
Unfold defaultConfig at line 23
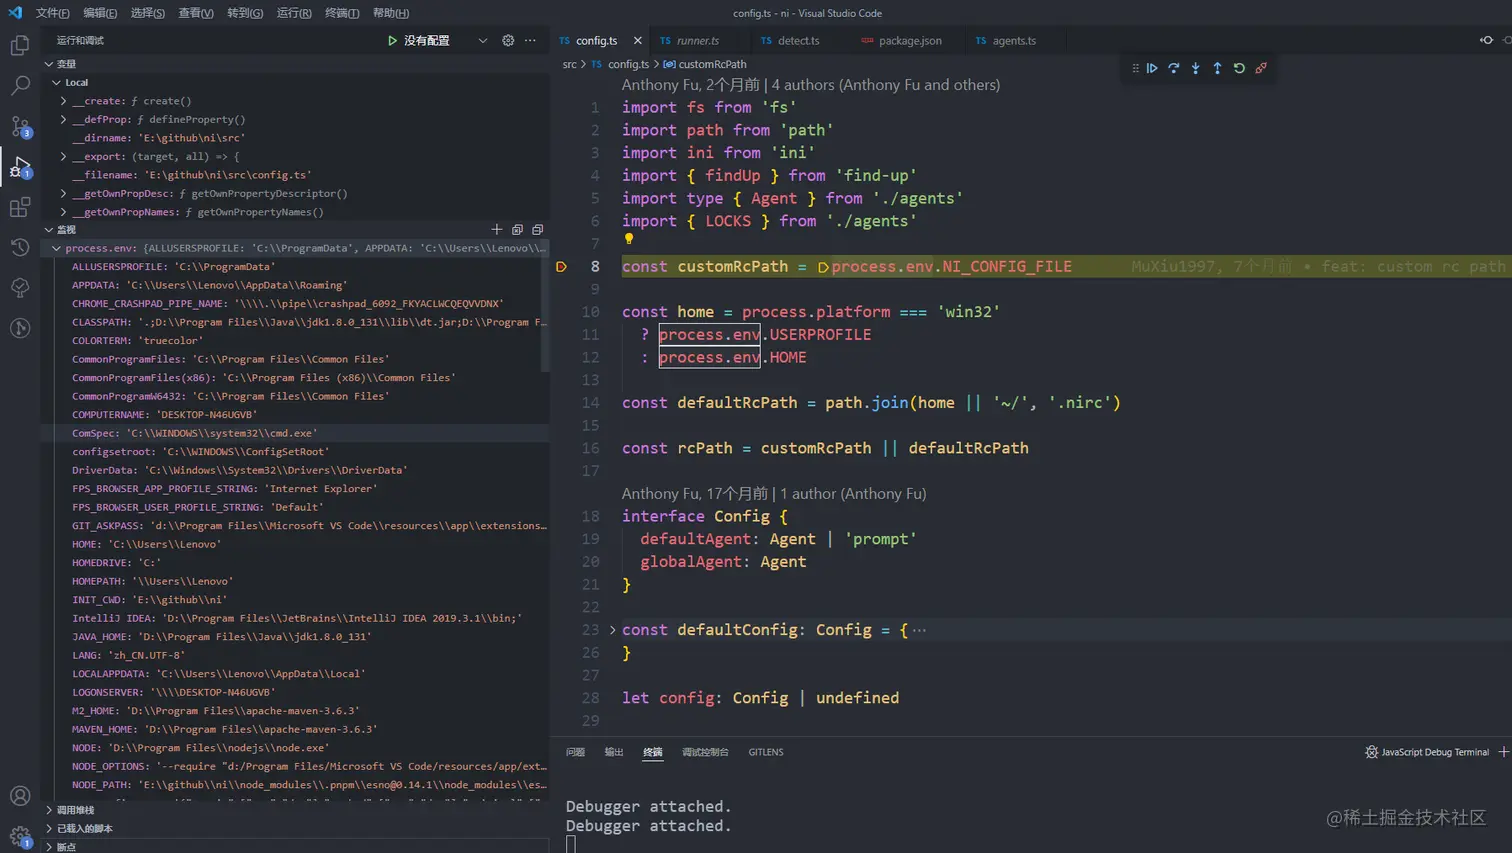tap(613, 630)
